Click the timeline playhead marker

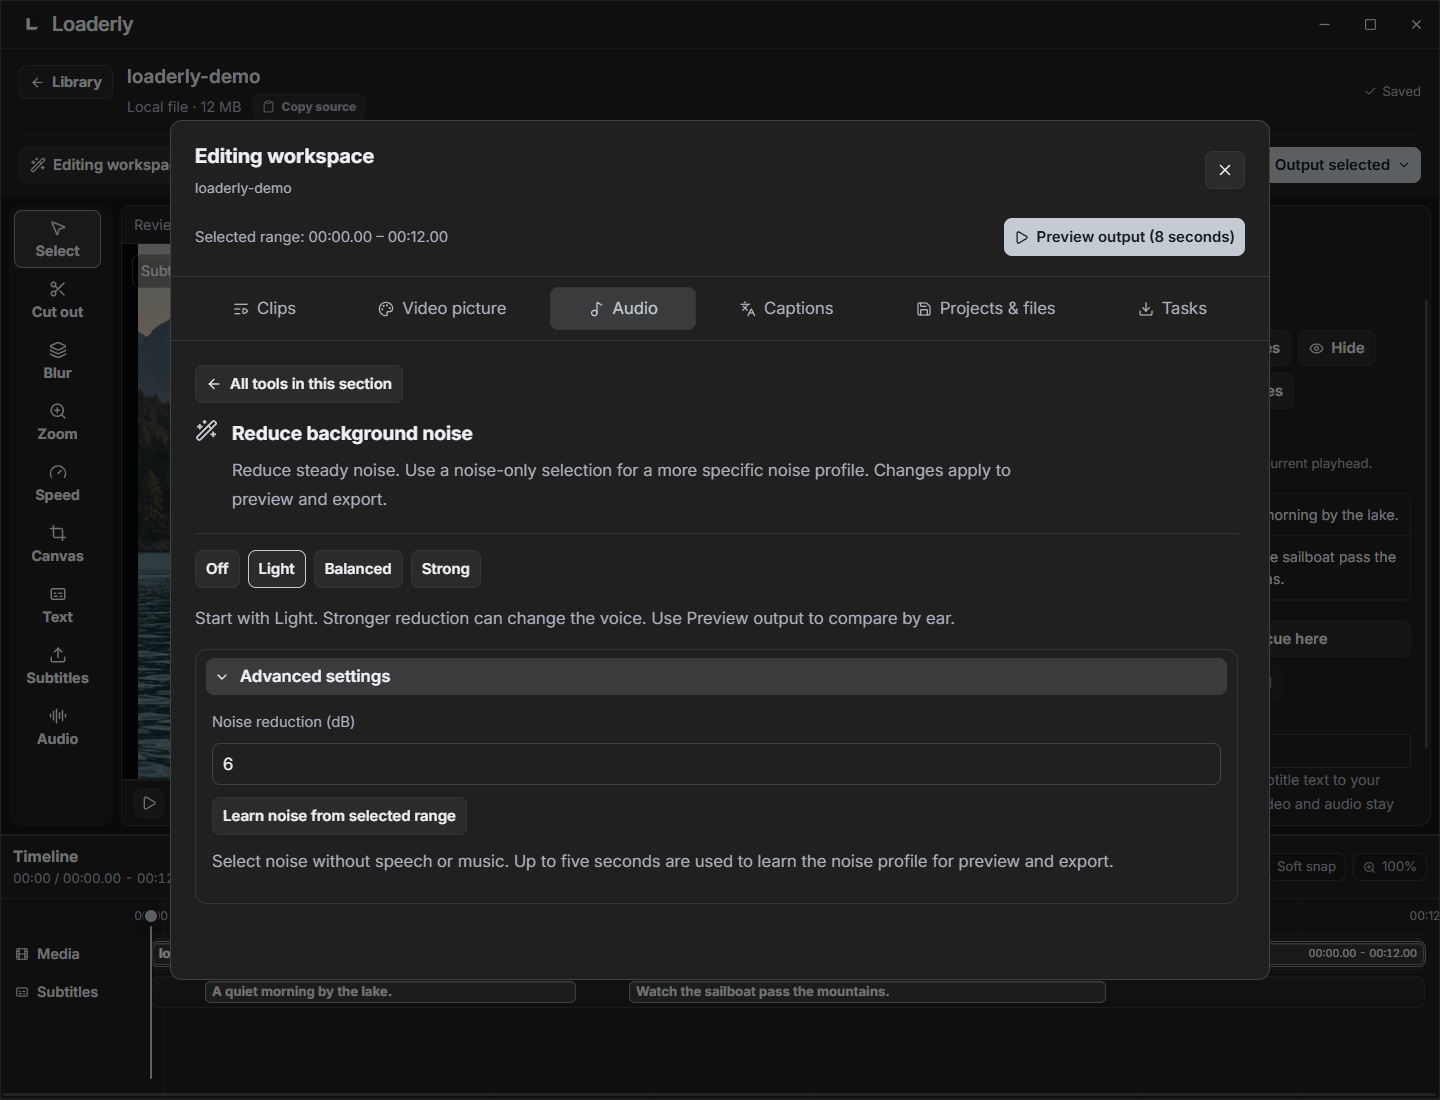point(151,916)
